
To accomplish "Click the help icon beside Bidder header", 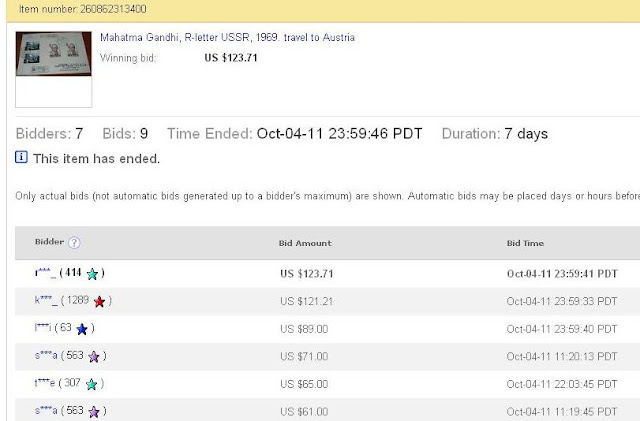I will click(x=74, y=243).
